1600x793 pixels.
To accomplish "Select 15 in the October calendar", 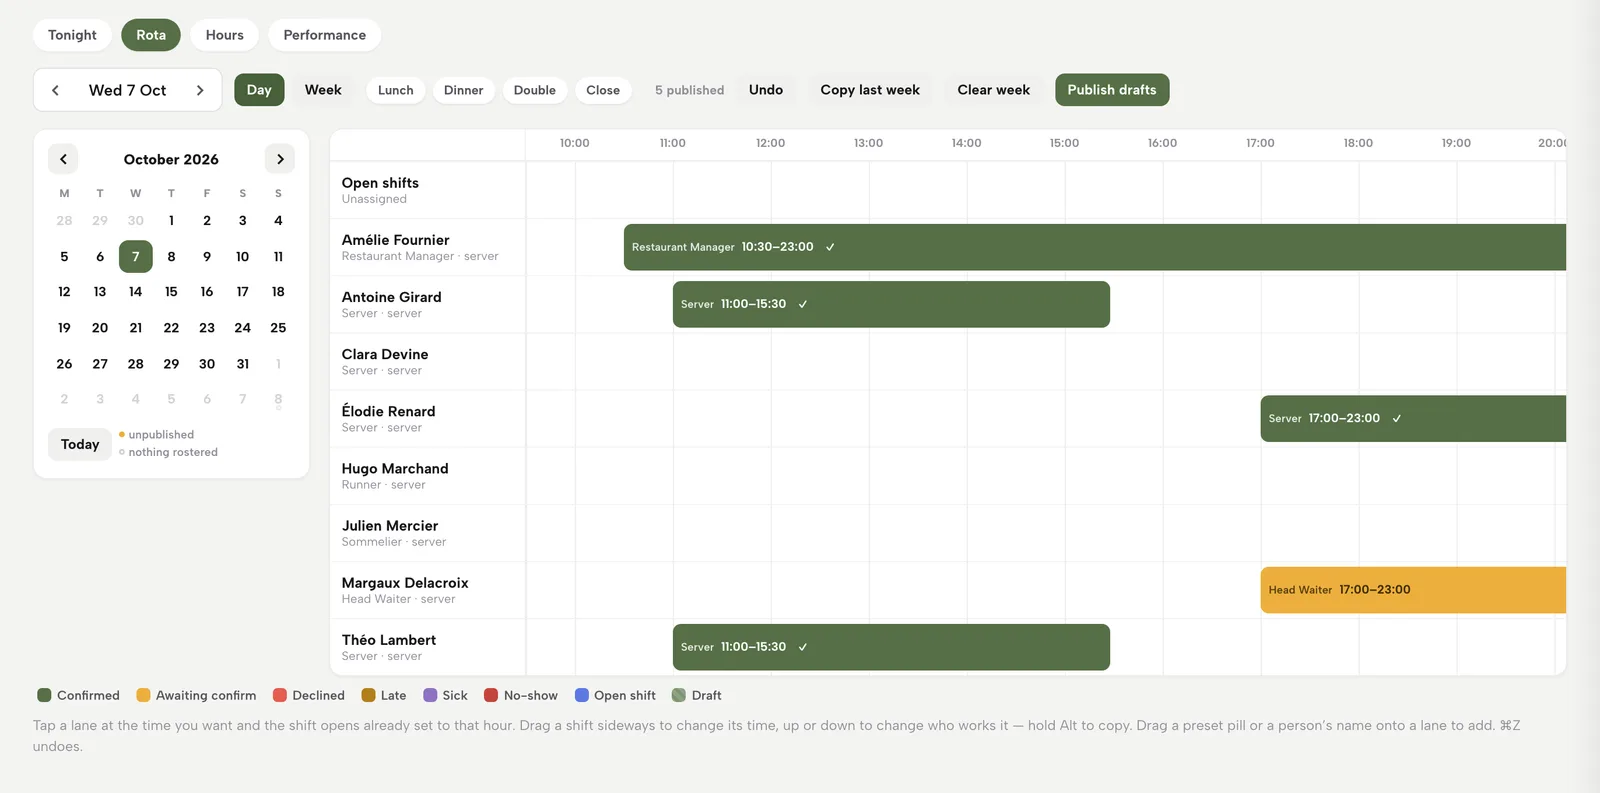I will click(x=171, y=292).
